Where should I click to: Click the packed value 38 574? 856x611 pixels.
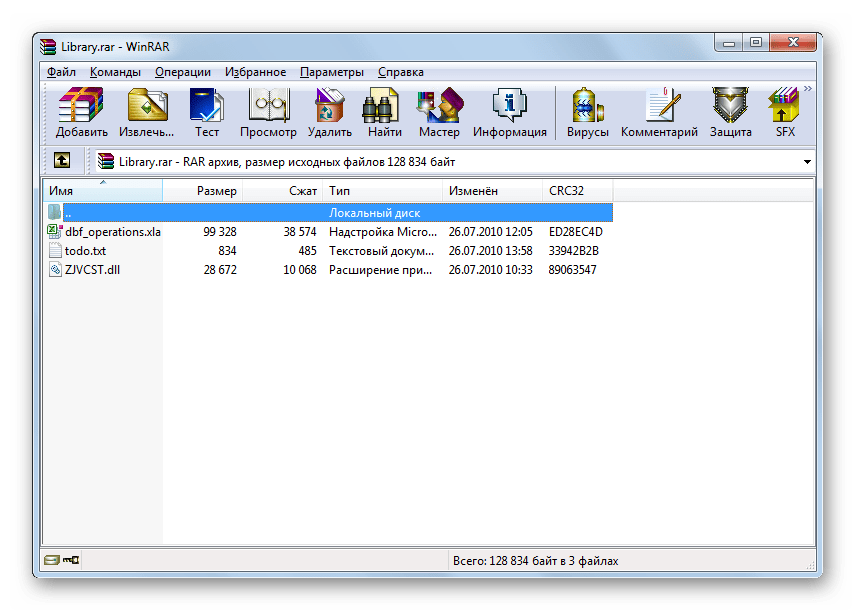click(300, 232)
